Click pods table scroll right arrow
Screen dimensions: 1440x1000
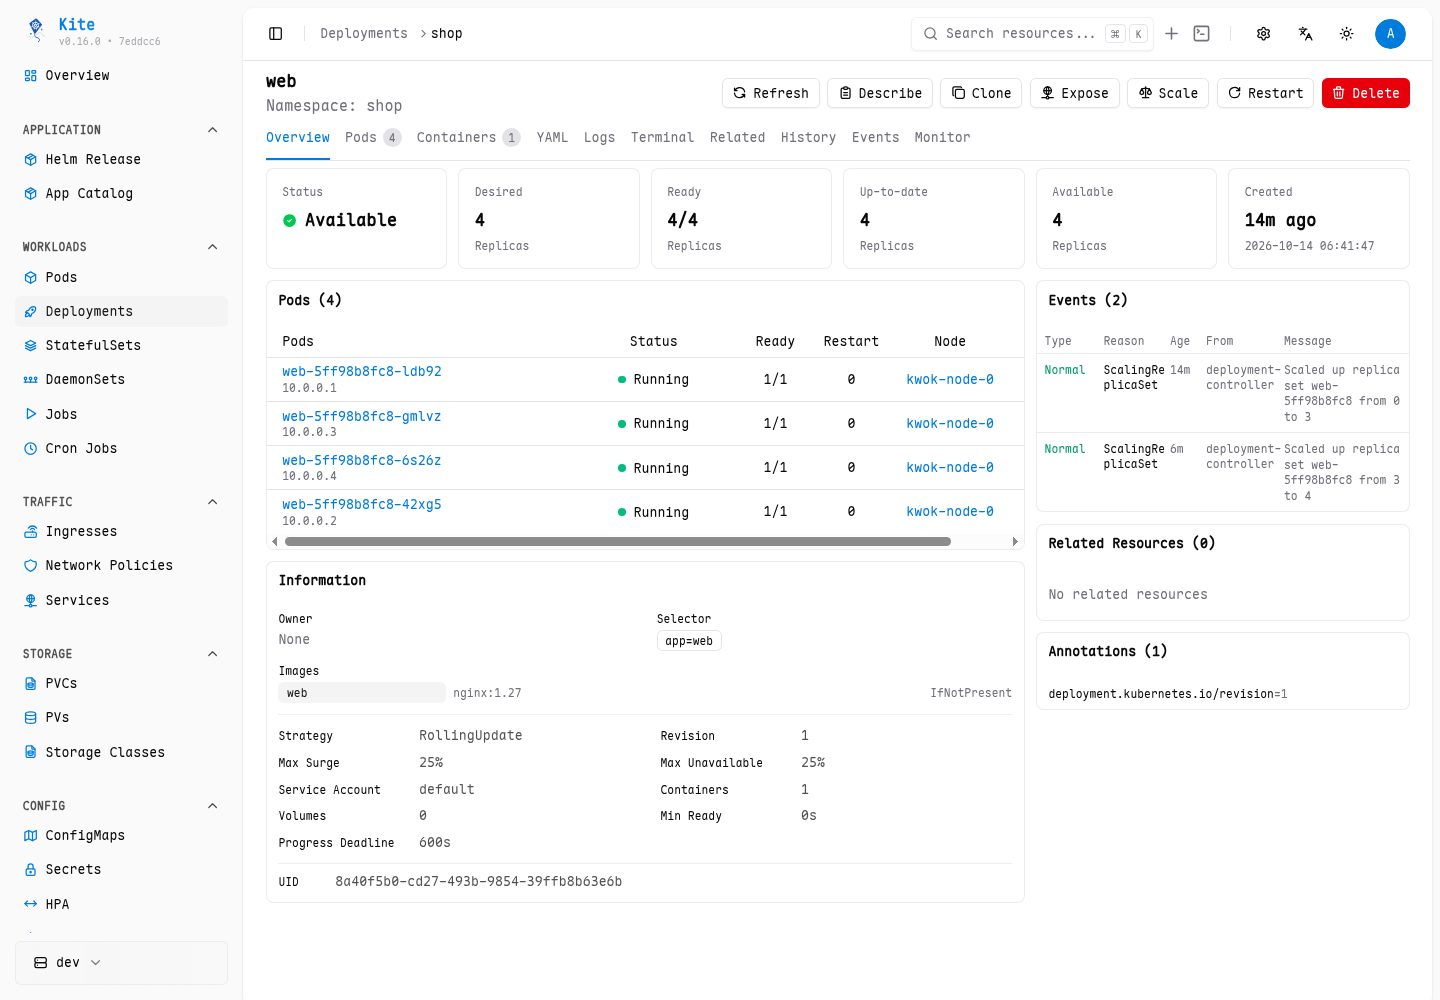(x=1015, y=542)
